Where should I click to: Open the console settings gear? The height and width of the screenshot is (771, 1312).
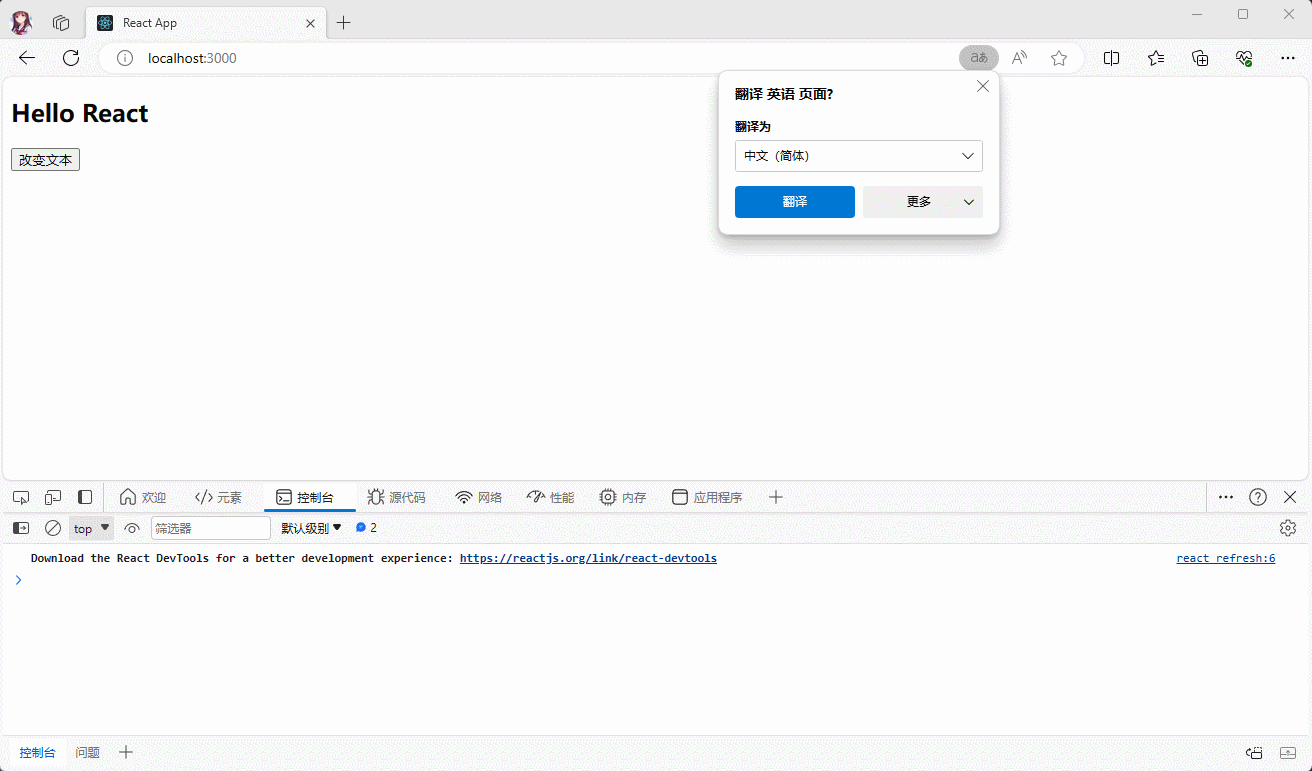point(1288,528)
